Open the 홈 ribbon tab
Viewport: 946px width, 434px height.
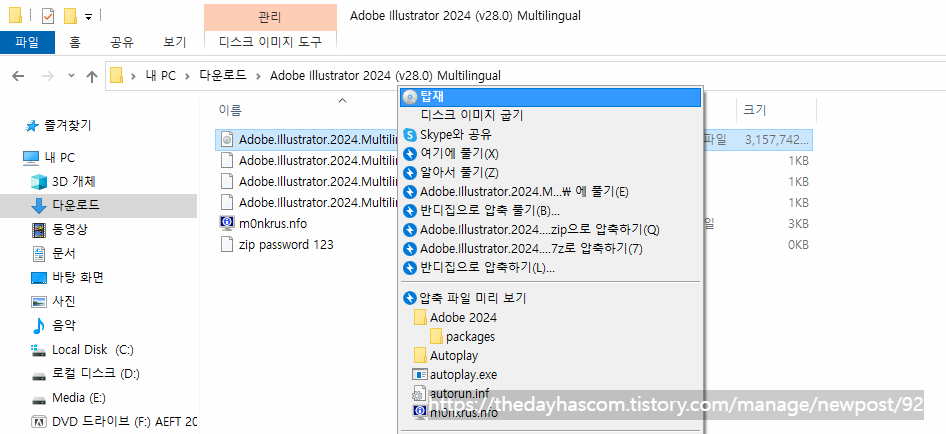(x=75, y=42)
